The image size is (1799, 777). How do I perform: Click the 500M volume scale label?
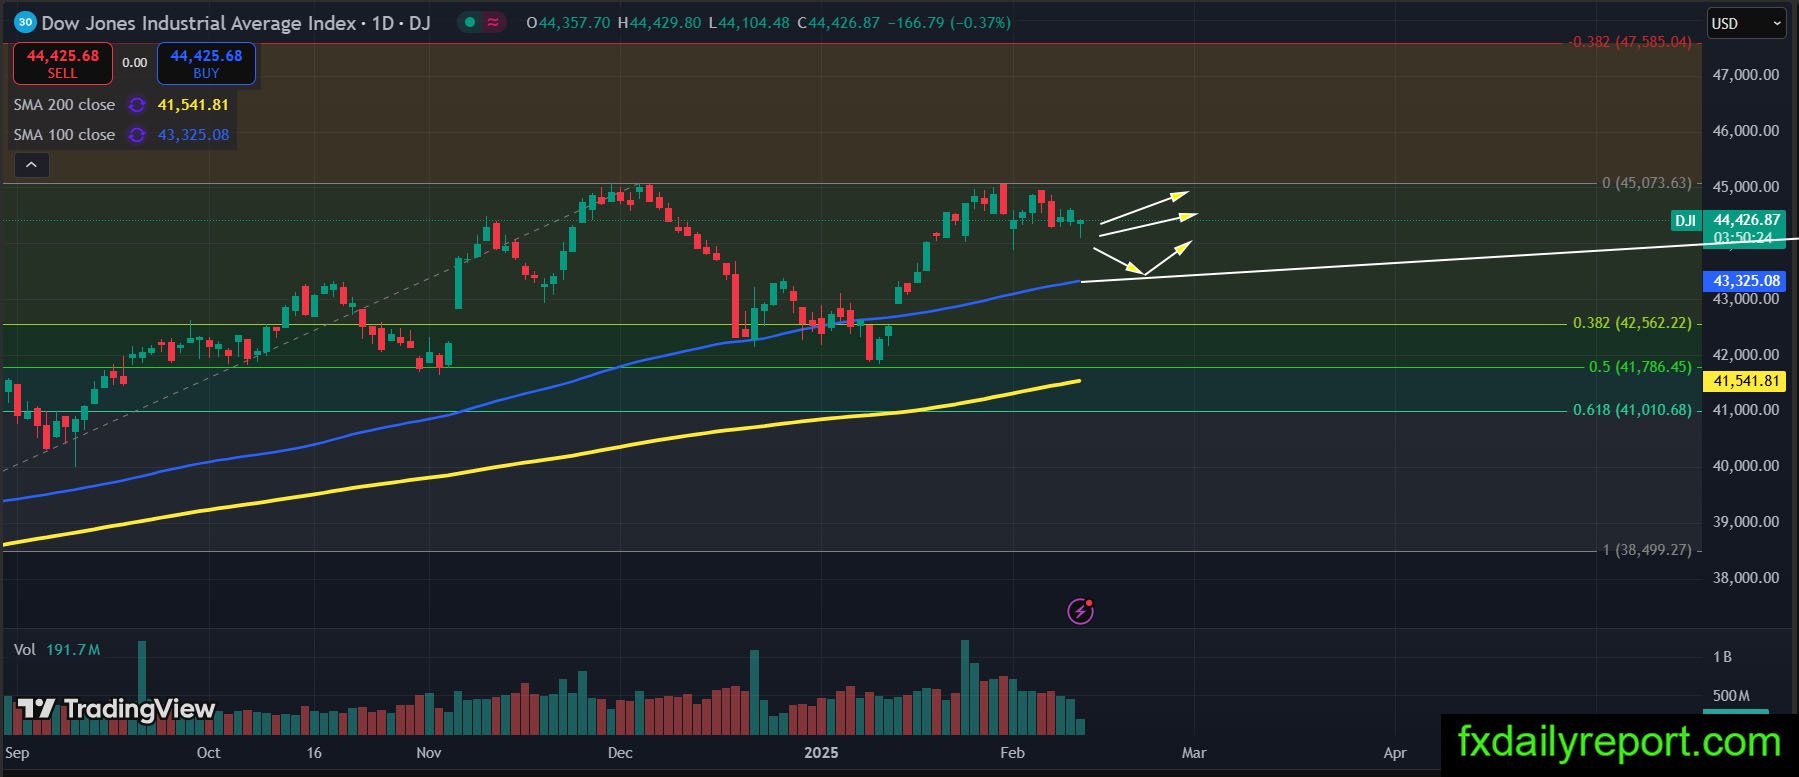(1731, 696)
